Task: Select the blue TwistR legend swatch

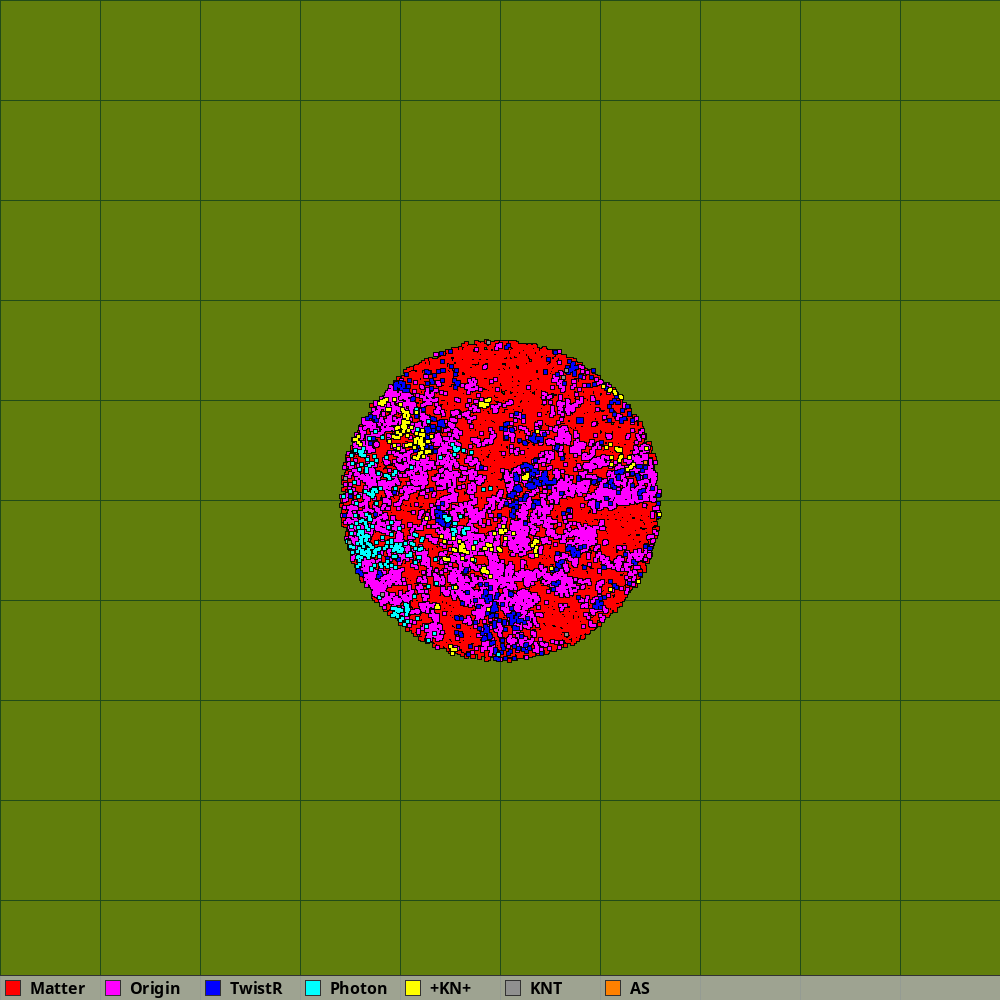Action: pyautogui.click(x=213, y=988)
